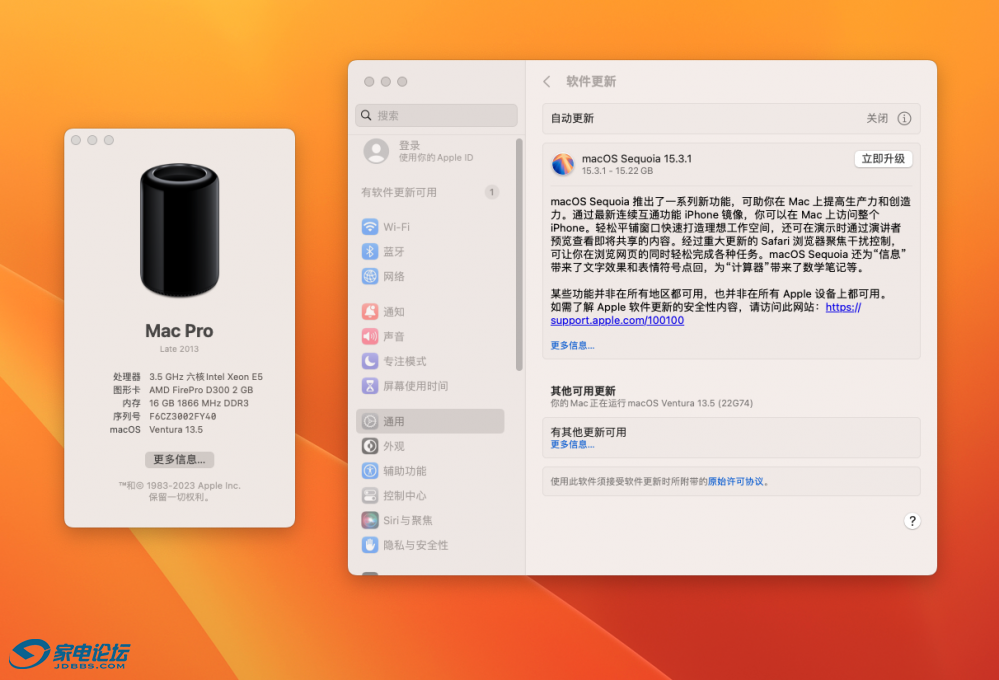Close the System Settings window
Viewport: 999px width, 680px height.
coord(369,82)
